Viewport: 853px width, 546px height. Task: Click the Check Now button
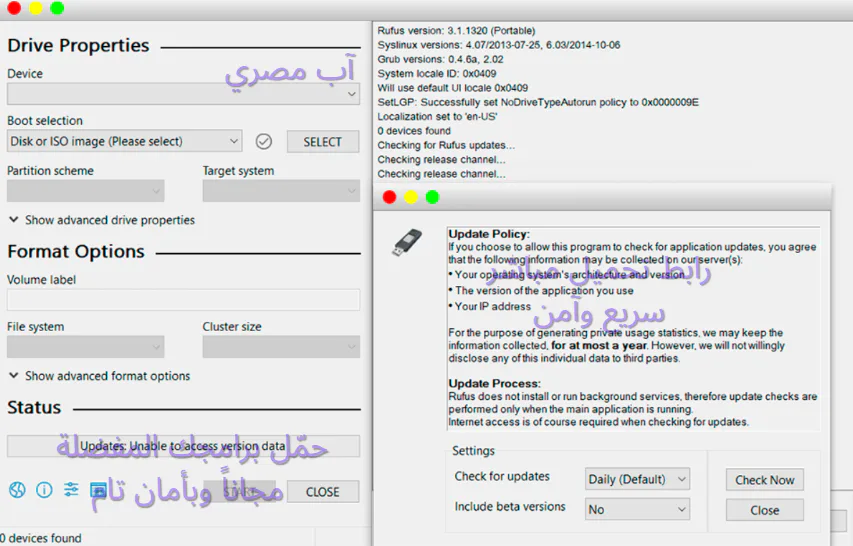tap(764, 480)
